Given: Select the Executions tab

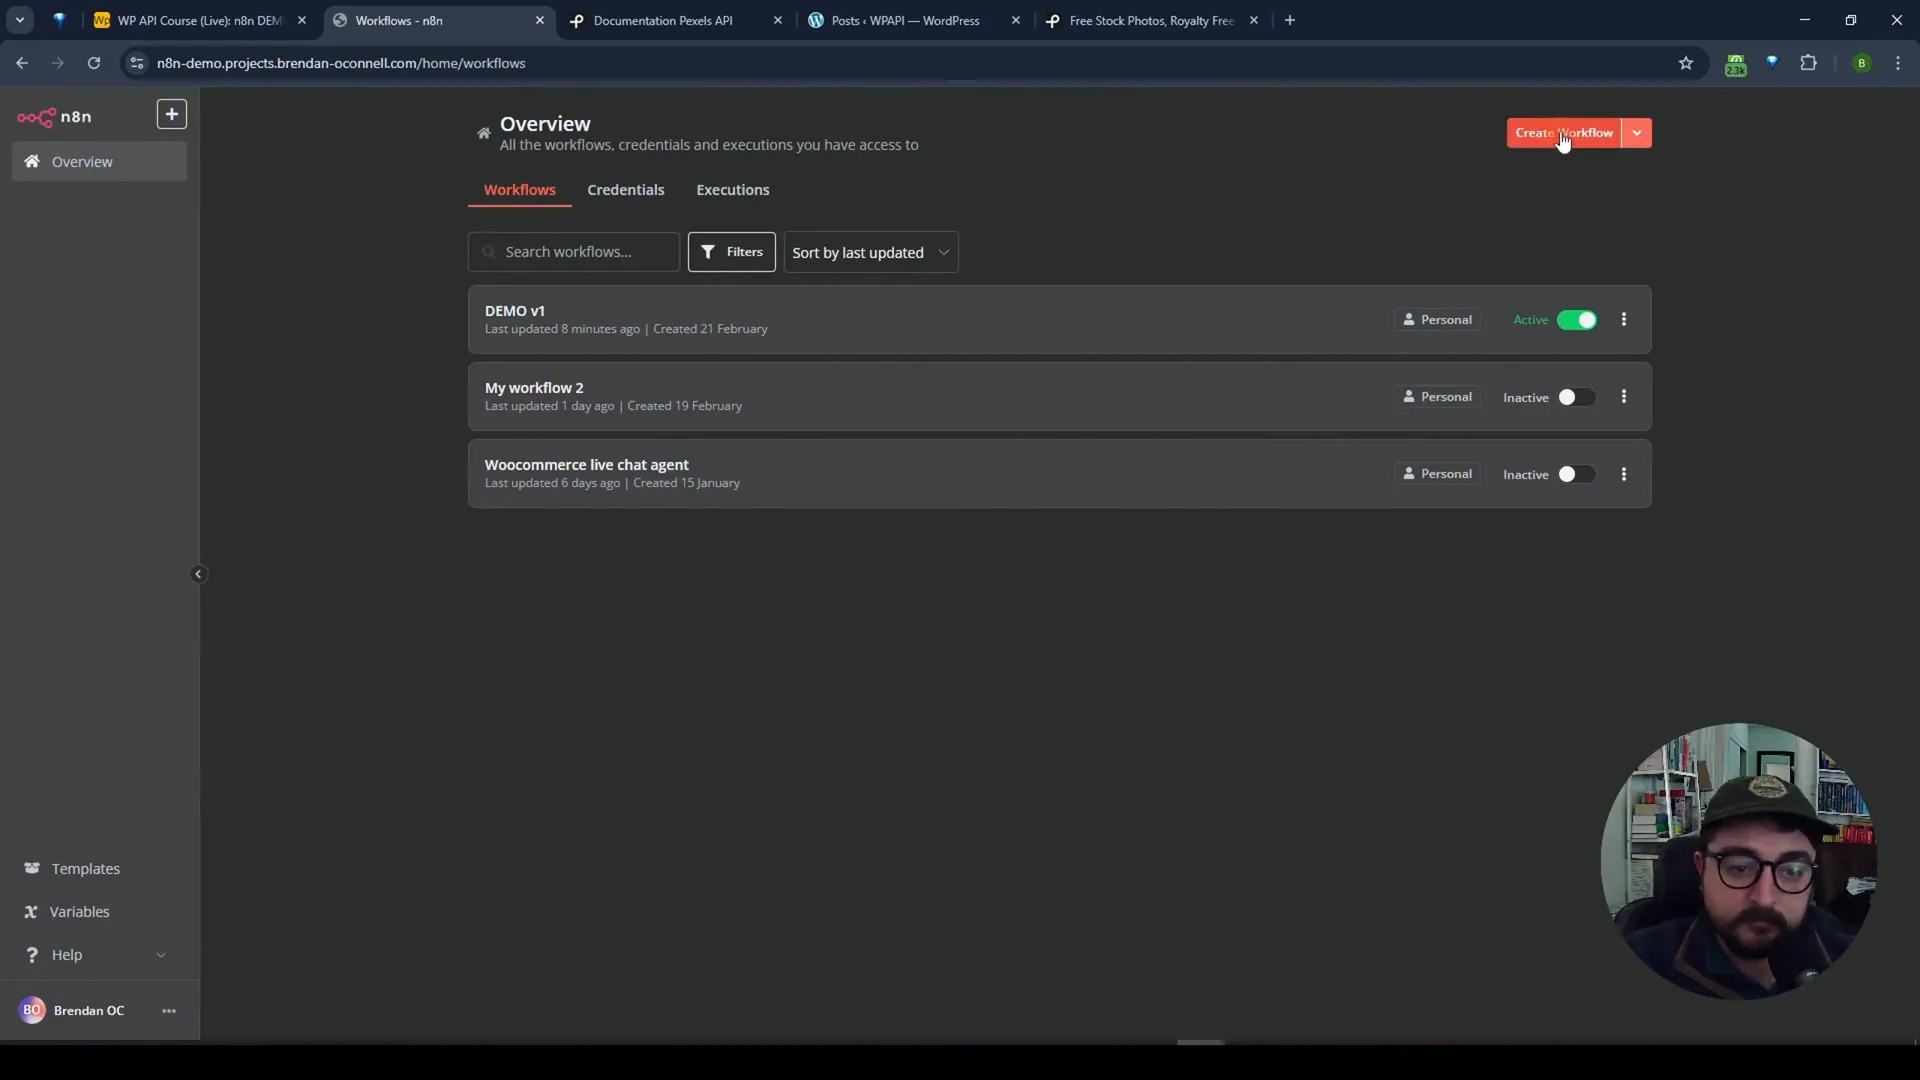Looking at the screenshot, I should (733, 189).
